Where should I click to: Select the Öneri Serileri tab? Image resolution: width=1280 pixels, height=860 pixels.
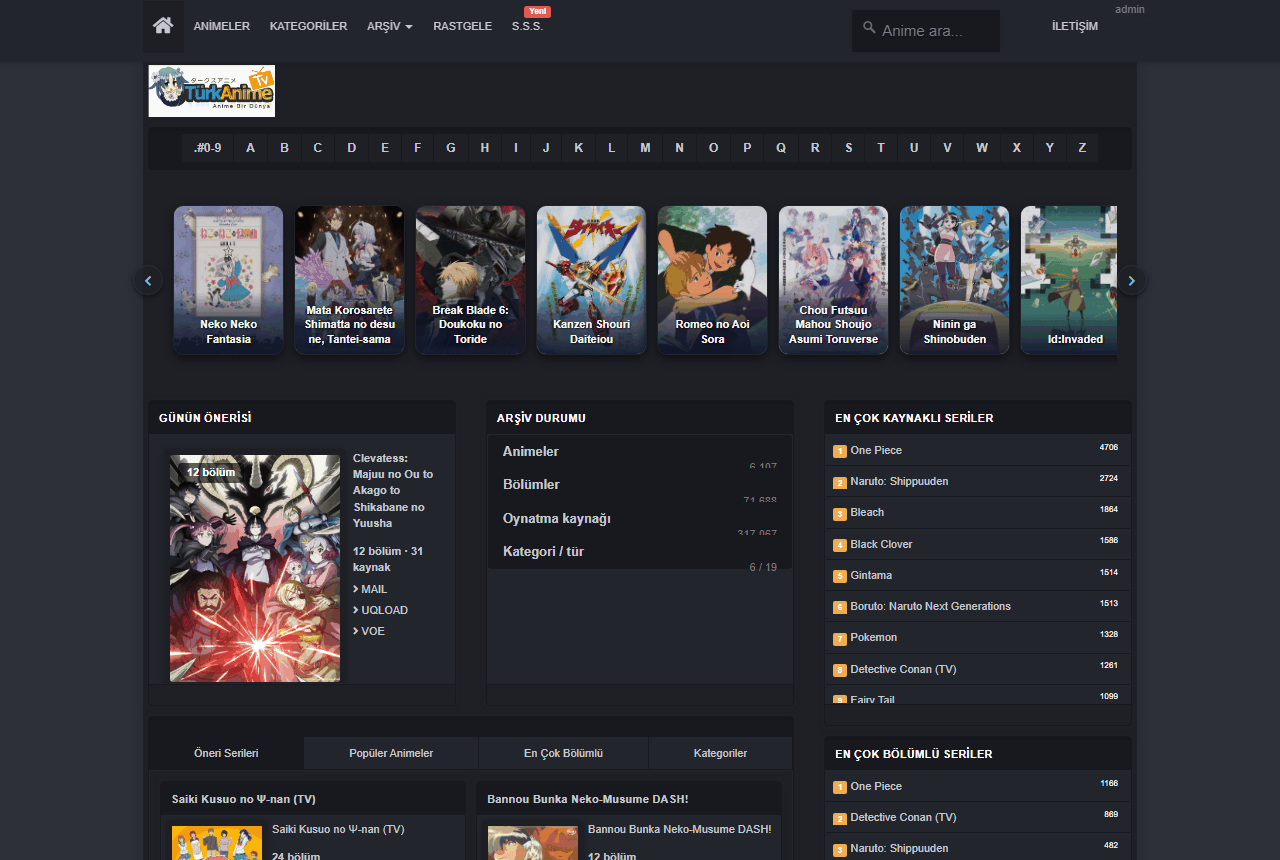226,753
